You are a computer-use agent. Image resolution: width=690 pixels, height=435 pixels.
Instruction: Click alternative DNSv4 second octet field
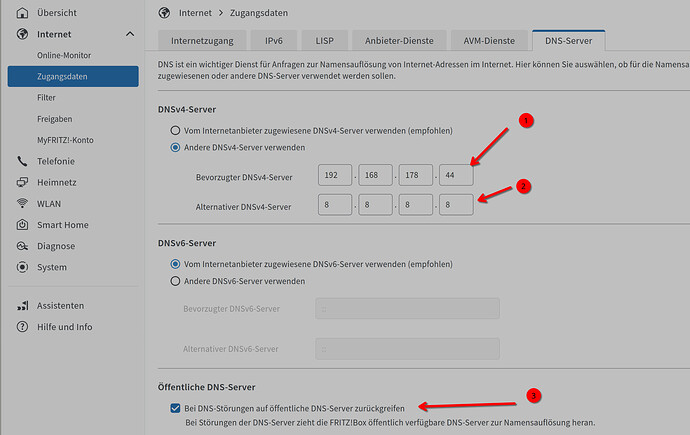click(375, 205)
